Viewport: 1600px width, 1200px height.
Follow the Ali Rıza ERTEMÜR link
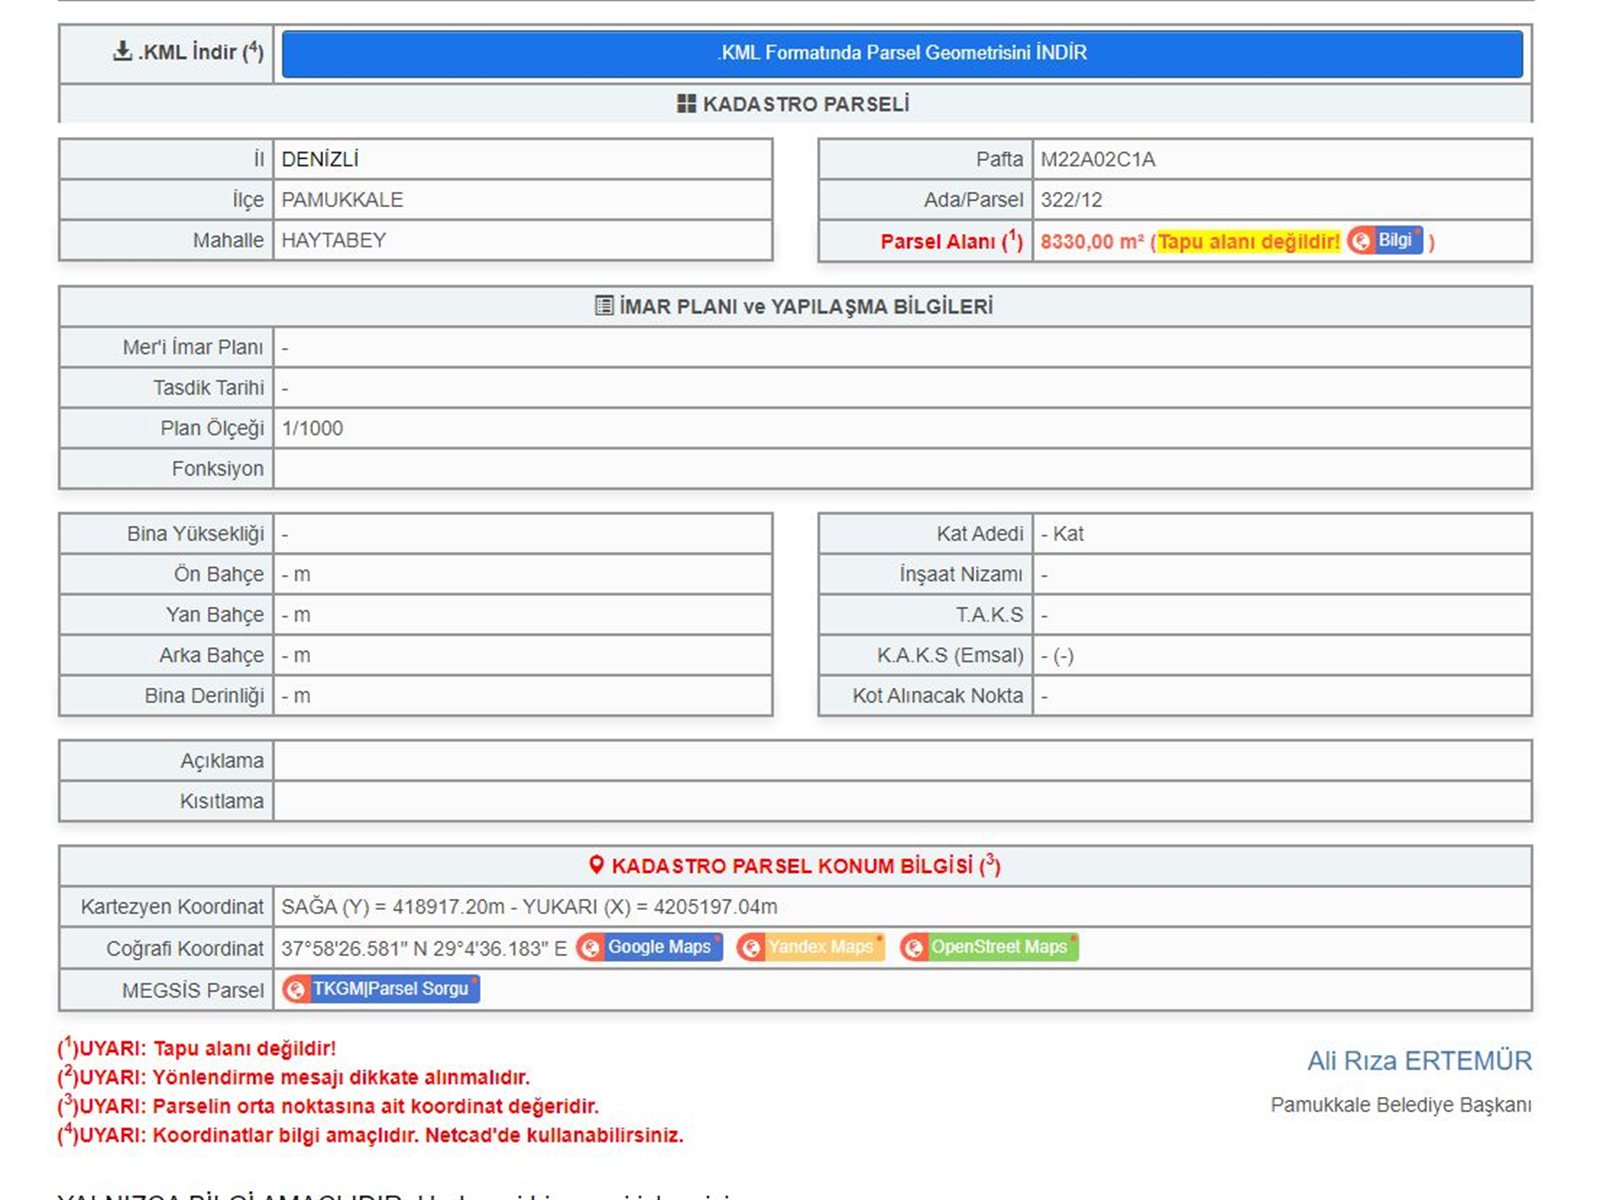(1418, 1061)
